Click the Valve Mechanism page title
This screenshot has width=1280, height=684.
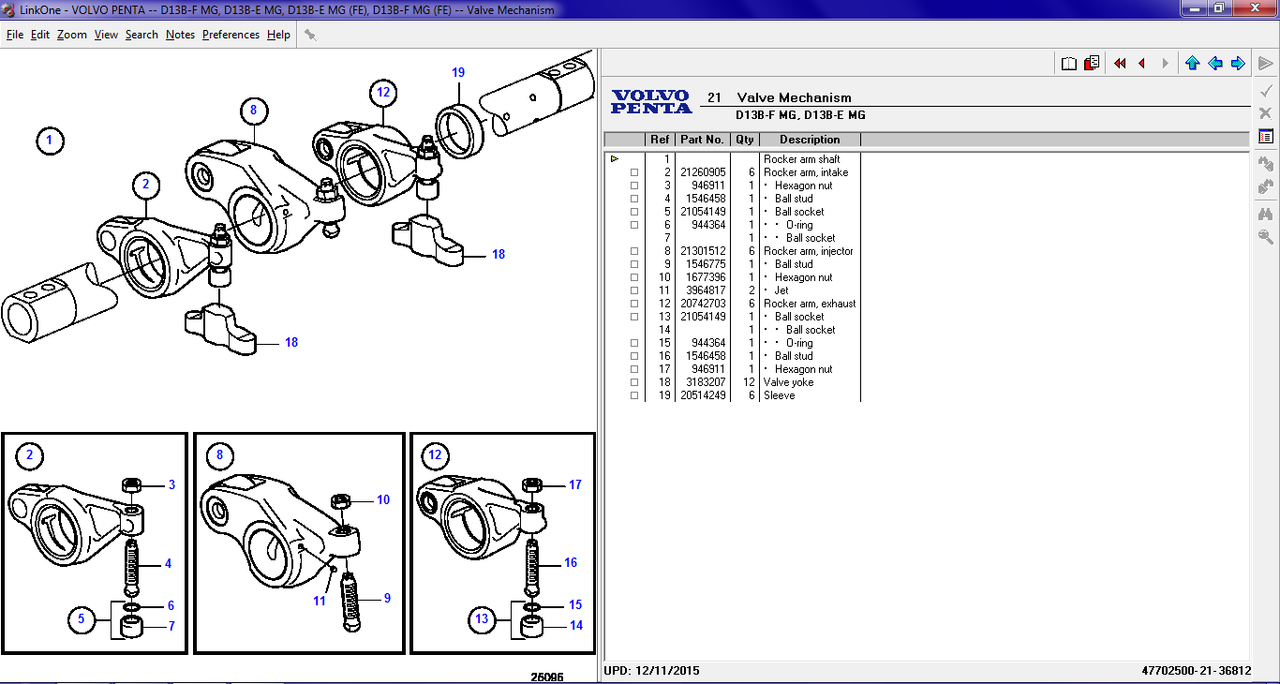(x=794, y=98)
